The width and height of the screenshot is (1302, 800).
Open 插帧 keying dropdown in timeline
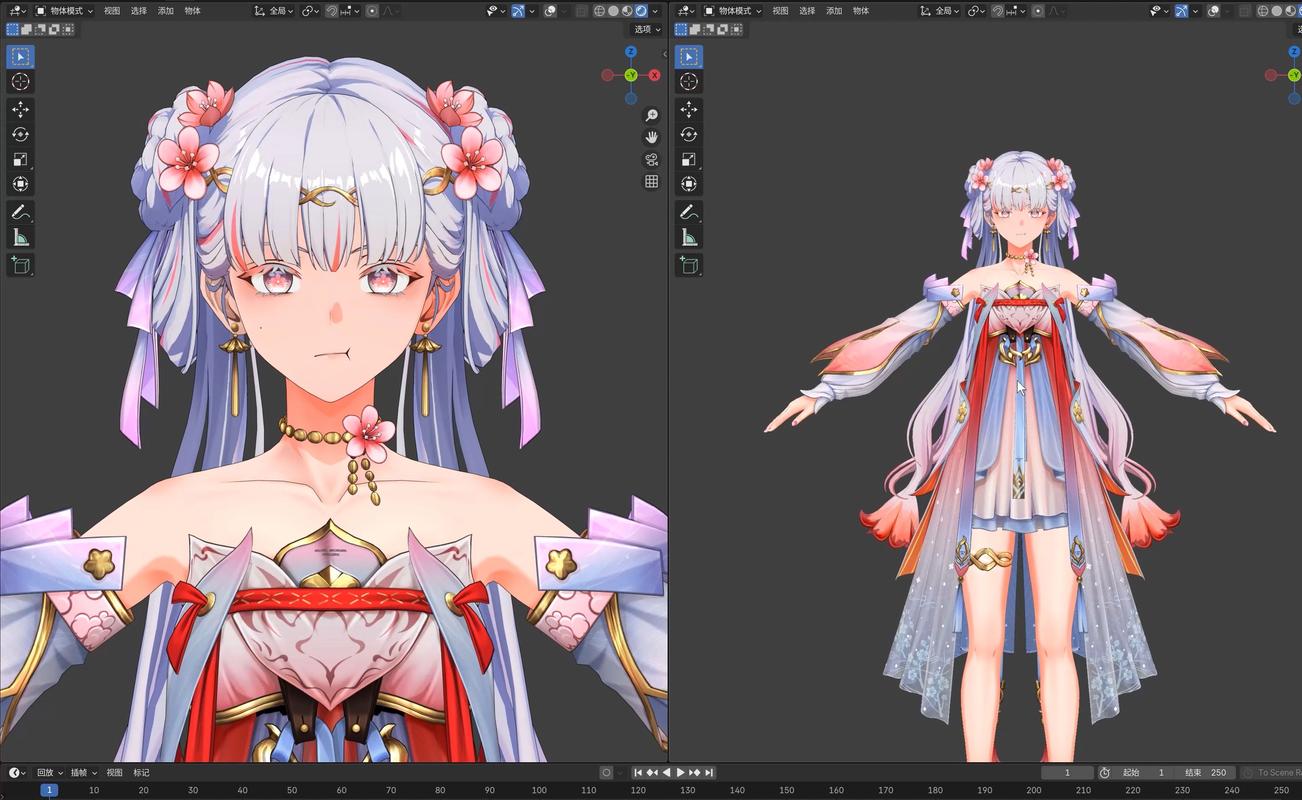pos(82,773)
